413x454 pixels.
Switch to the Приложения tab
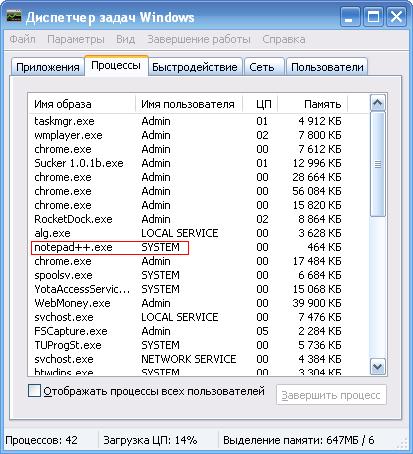pyautogui.click(x=48, y=67)
